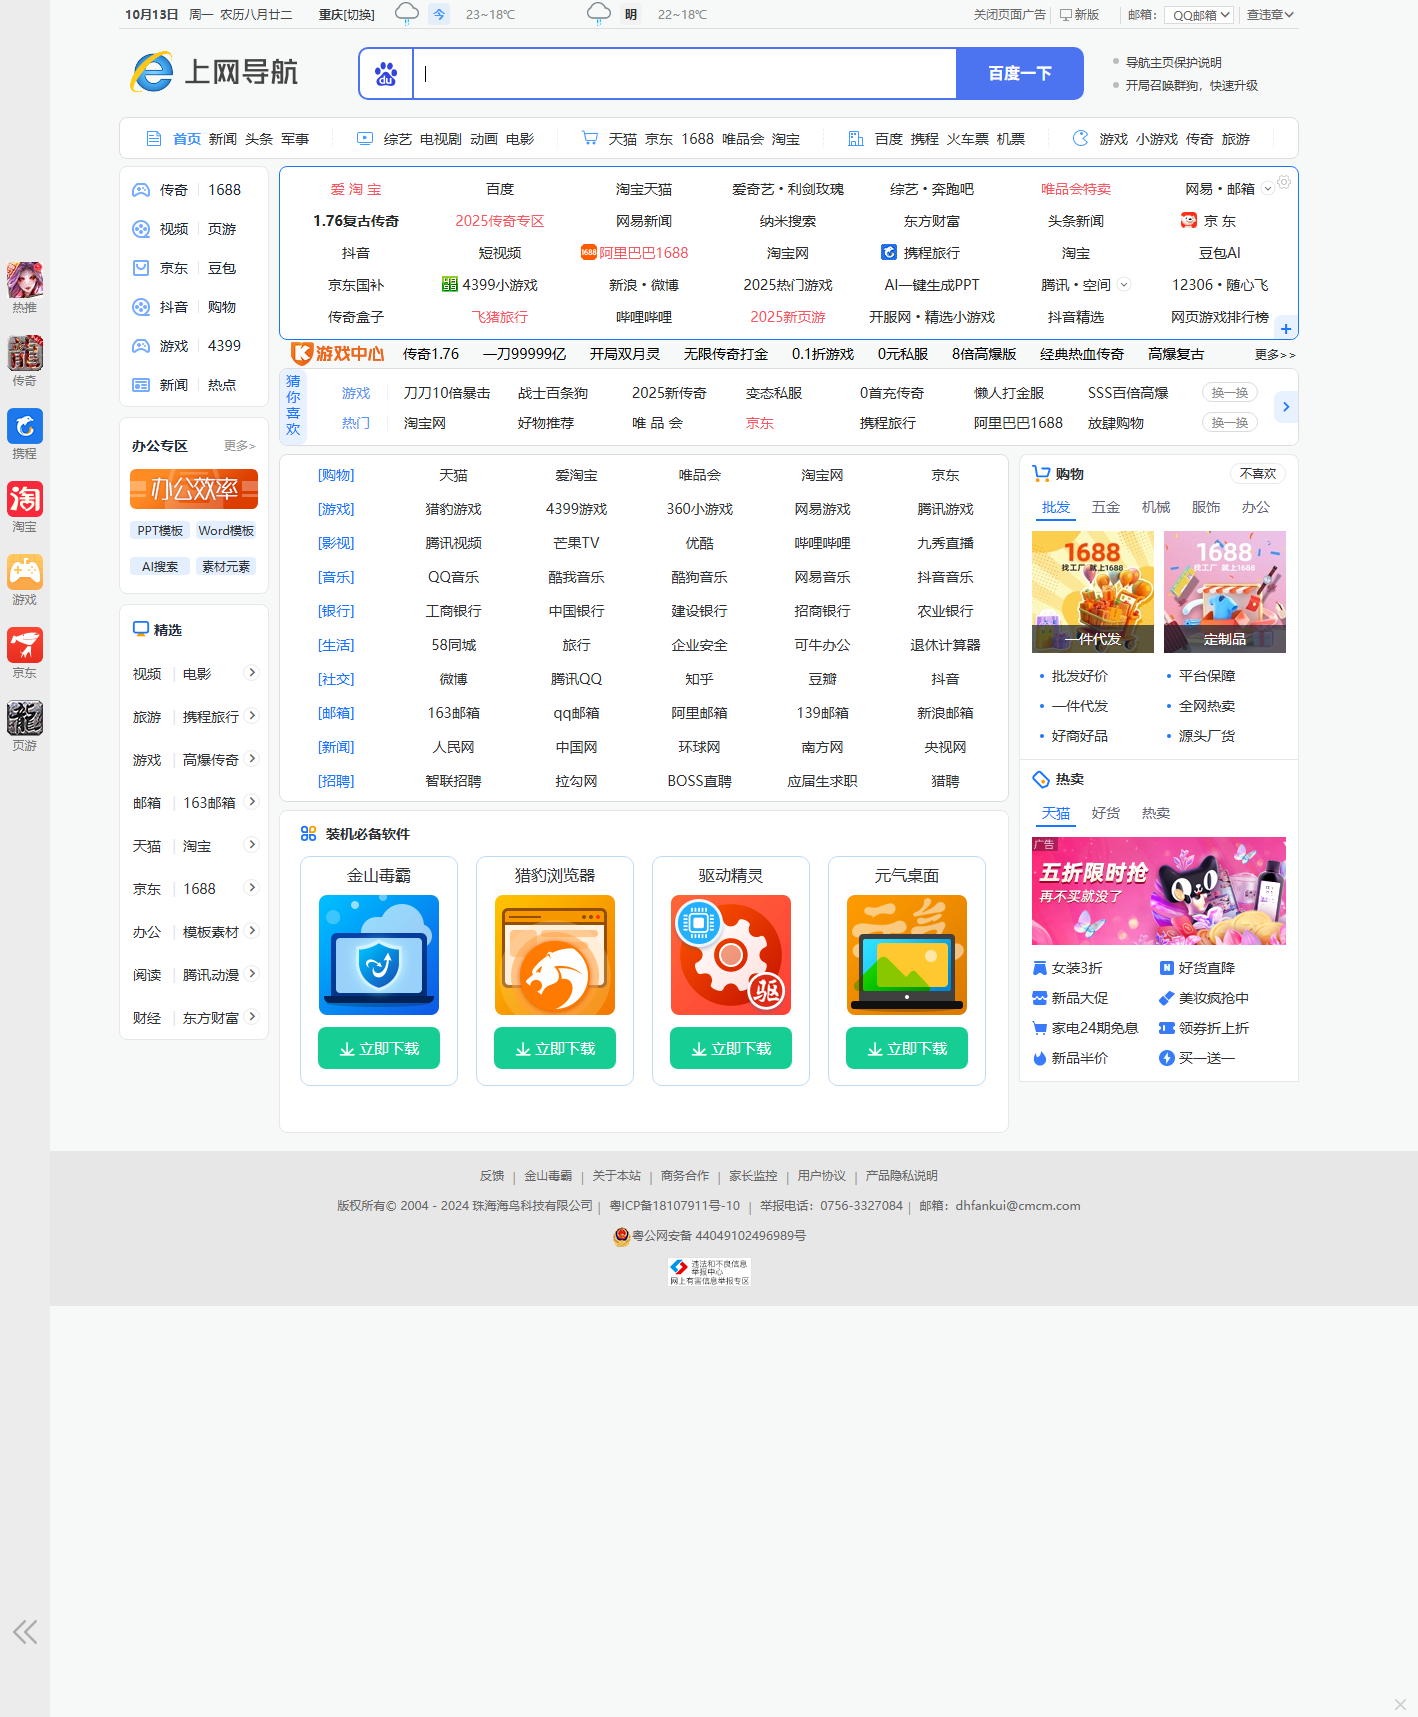Switch to the 机械 shopping tab

click(x=1156, y=507)
